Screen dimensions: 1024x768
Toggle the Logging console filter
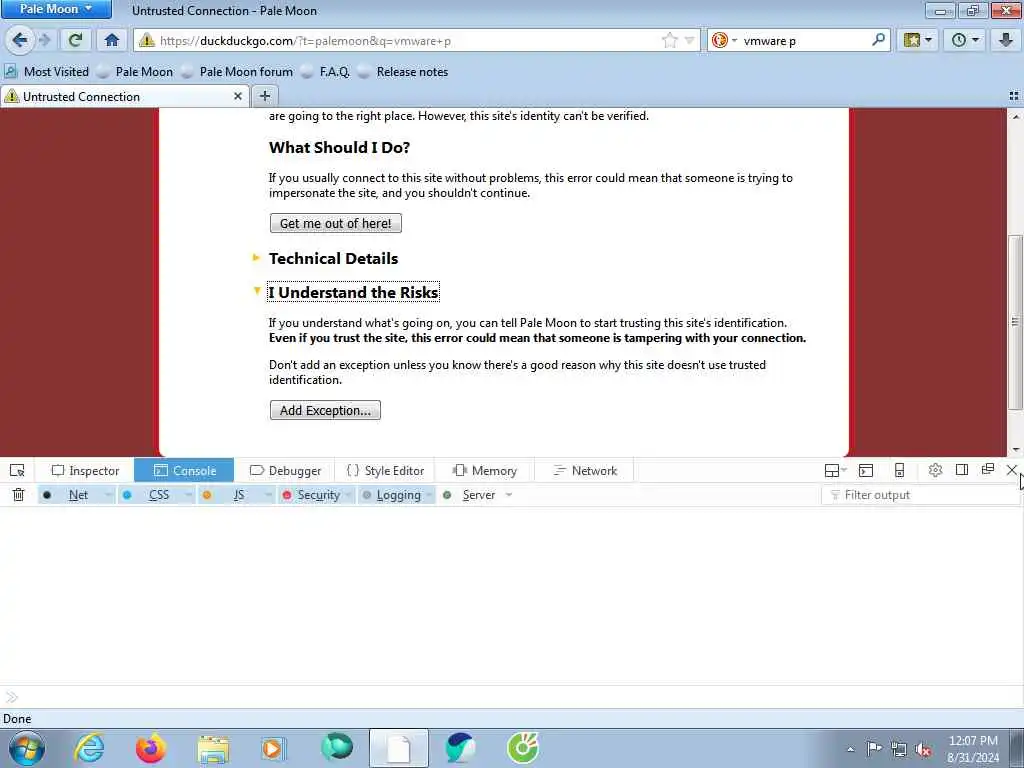point(391,495)
